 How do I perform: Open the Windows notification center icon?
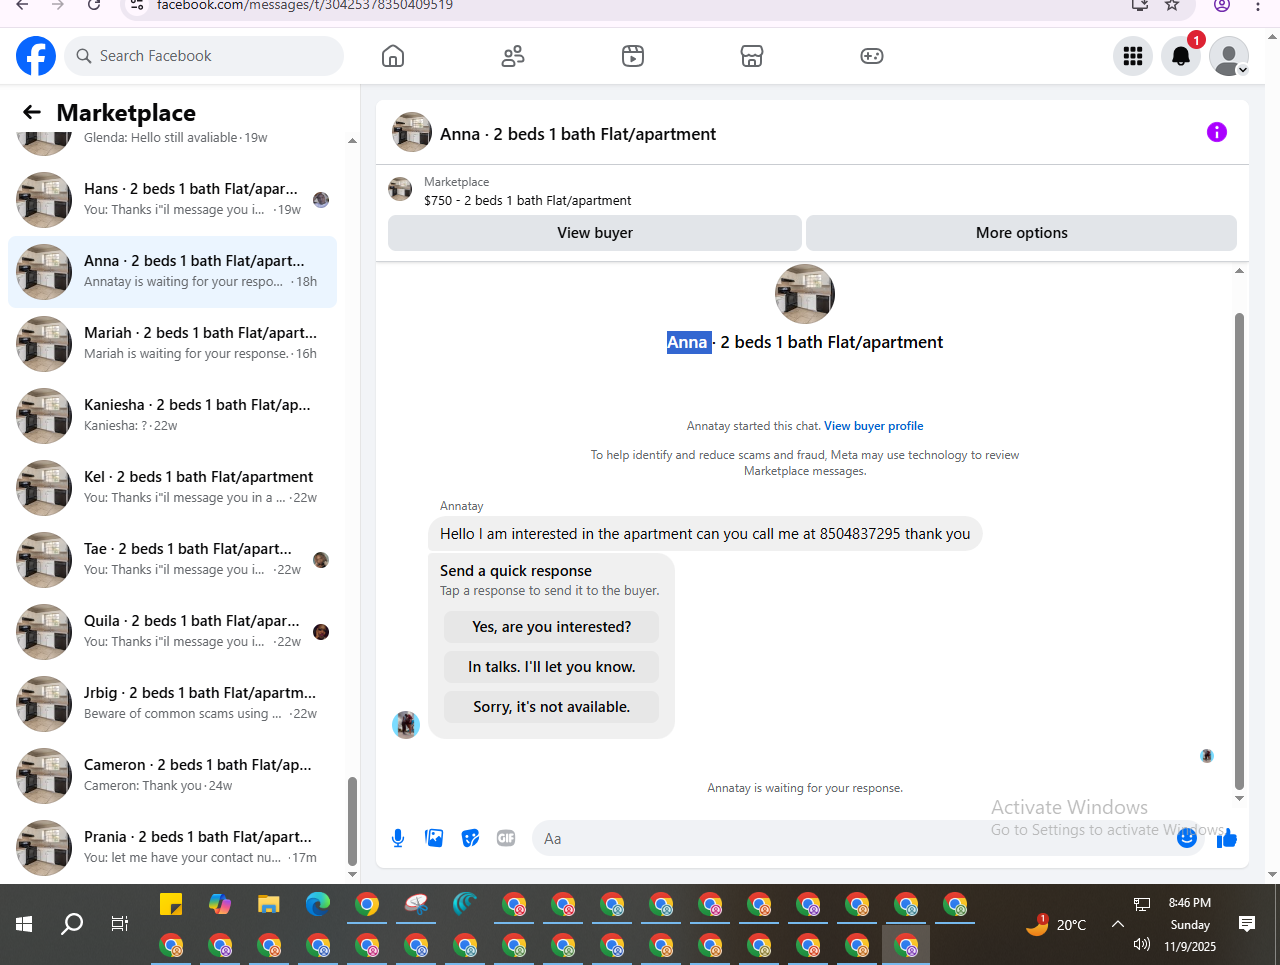click(x=1247, y=924)
